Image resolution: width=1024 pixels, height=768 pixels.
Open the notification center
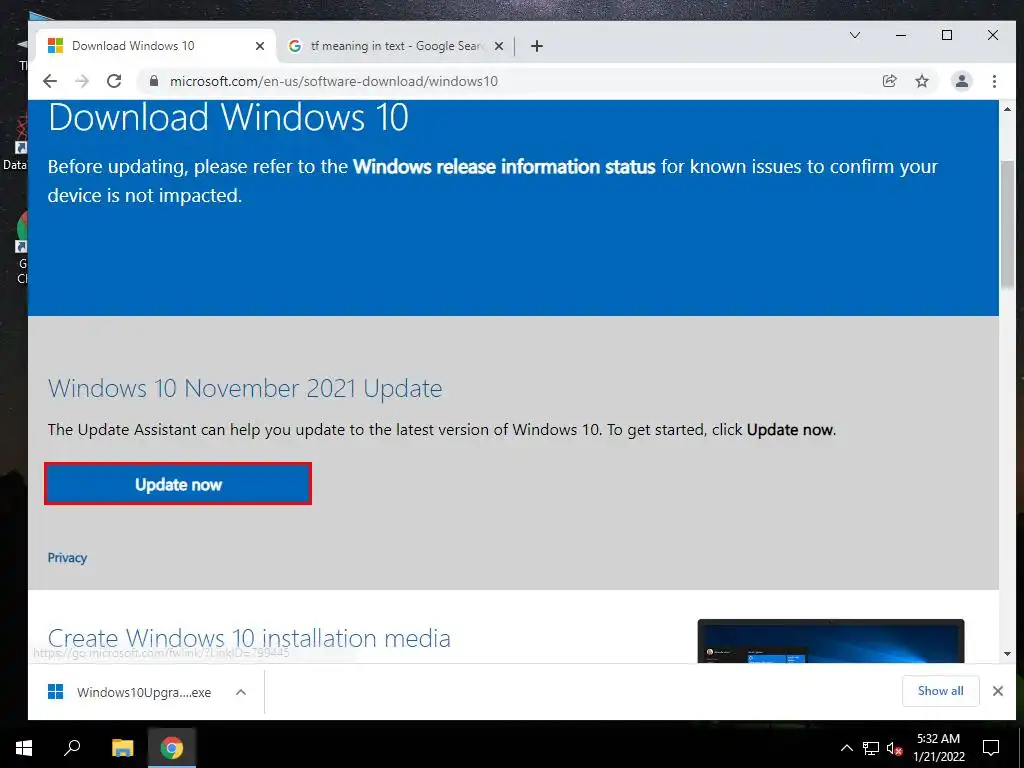click(x=991, y=748)
